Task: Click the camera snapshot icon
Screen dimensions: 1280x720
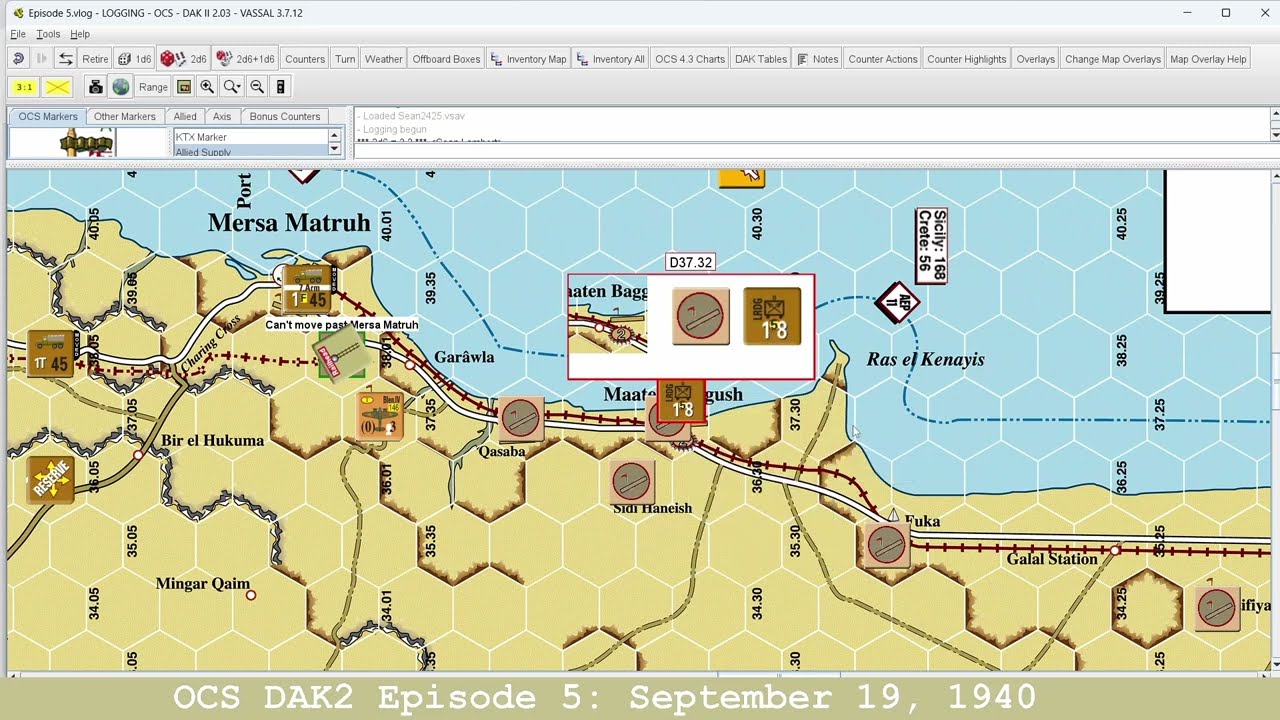Action: pyautogui.click(x=96, y=87)
